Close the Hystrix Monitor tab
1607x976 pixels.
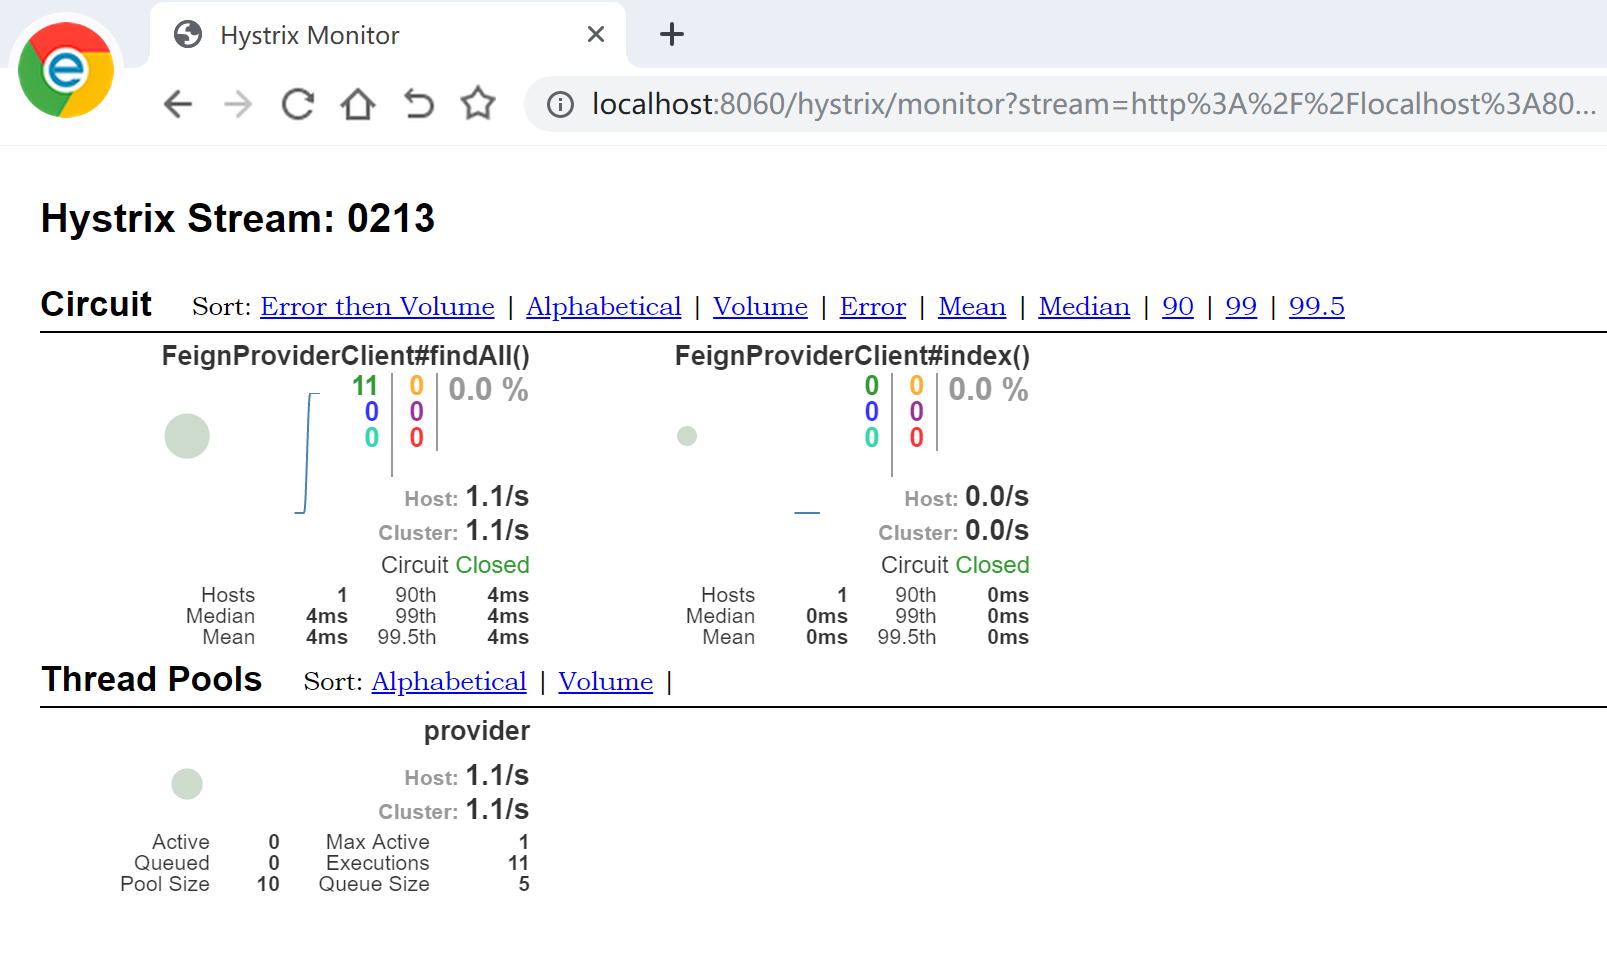pos(596,34)
